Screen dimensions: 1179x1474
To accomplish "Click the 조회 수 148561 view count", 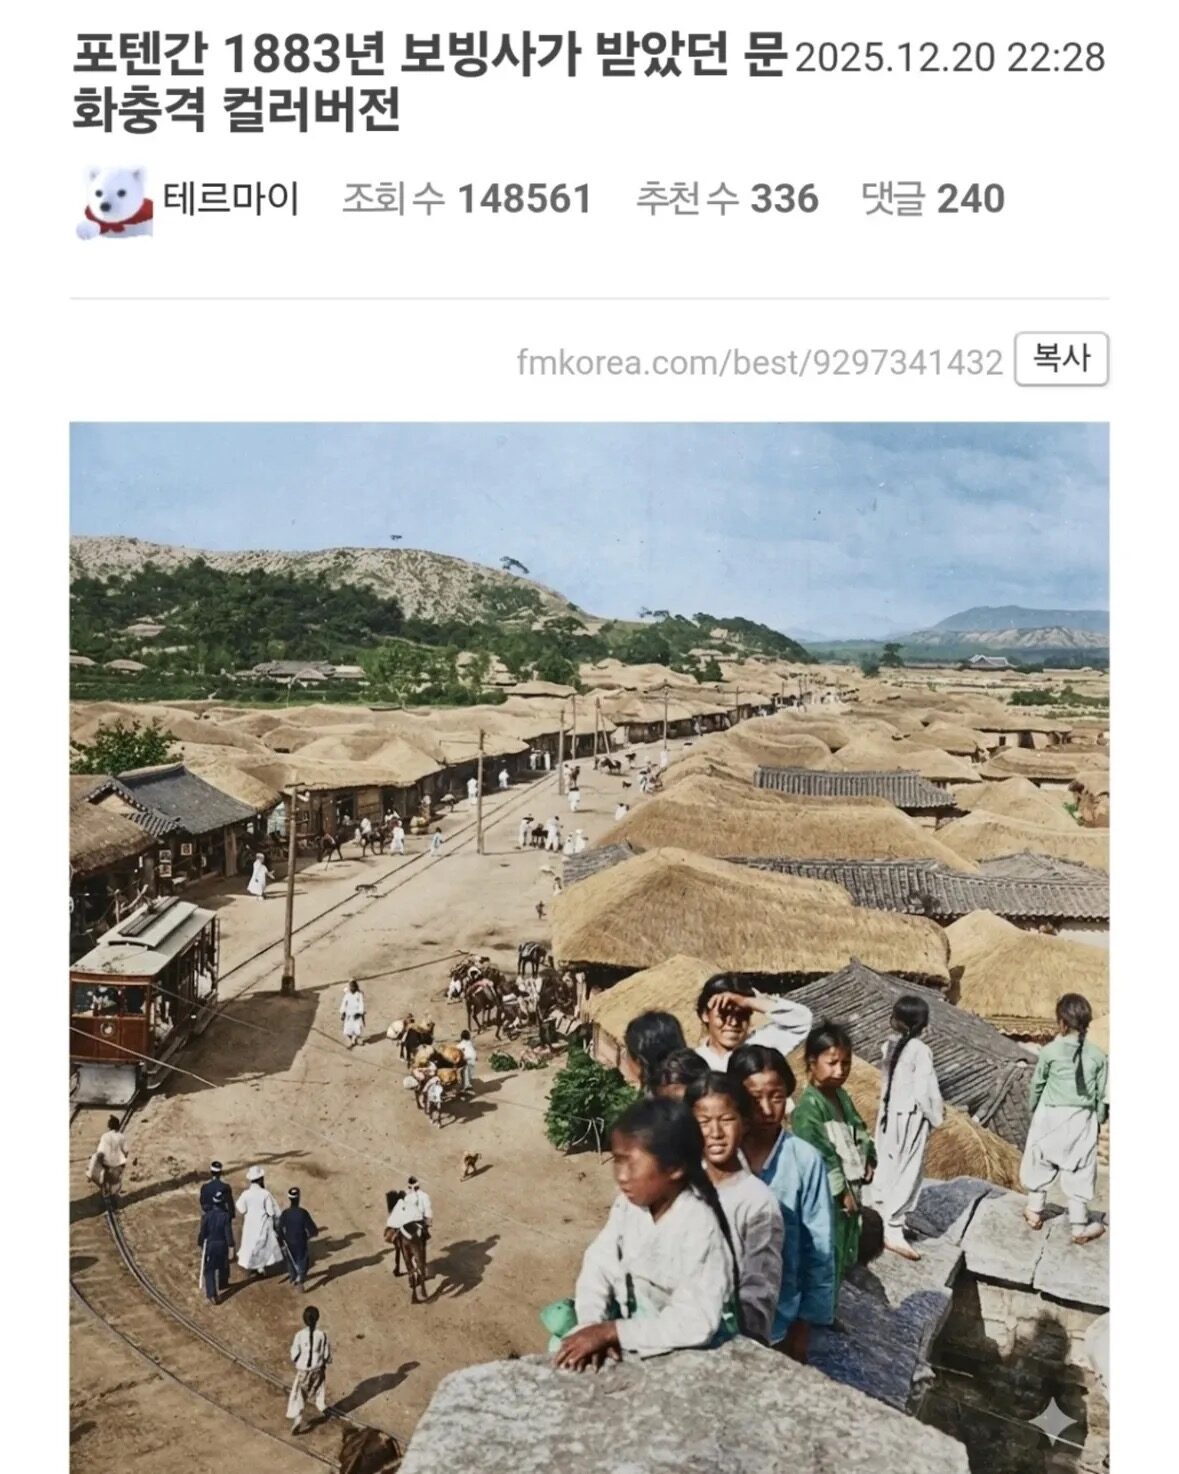I will coord(467,199).
